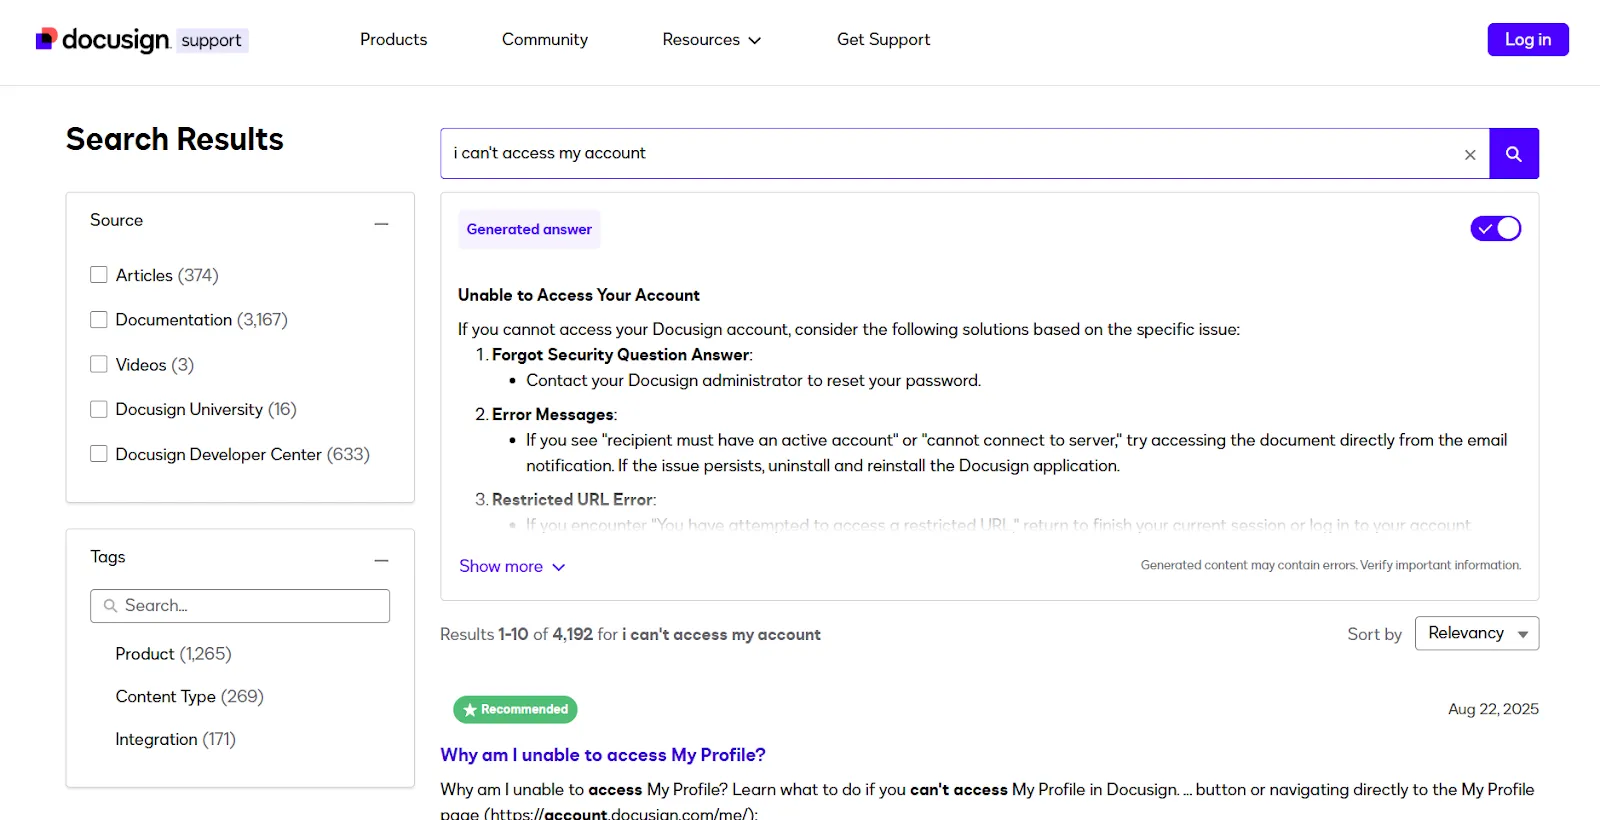Click the 'Generated content may contain errors' notice
1600x820 pixels.
click(x=1331, y=565)
